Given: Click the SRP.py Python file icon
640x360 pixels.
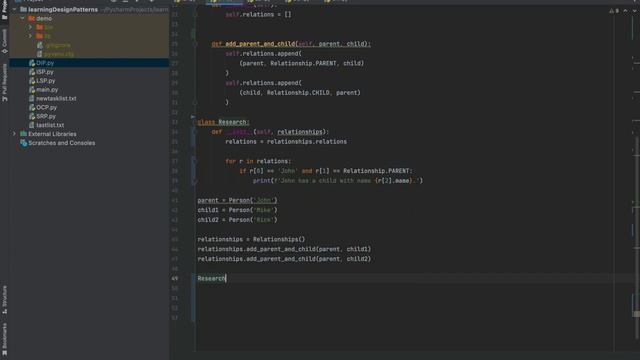Looking at the screenshot, I should pyautogui.click(x=32, y=116).
